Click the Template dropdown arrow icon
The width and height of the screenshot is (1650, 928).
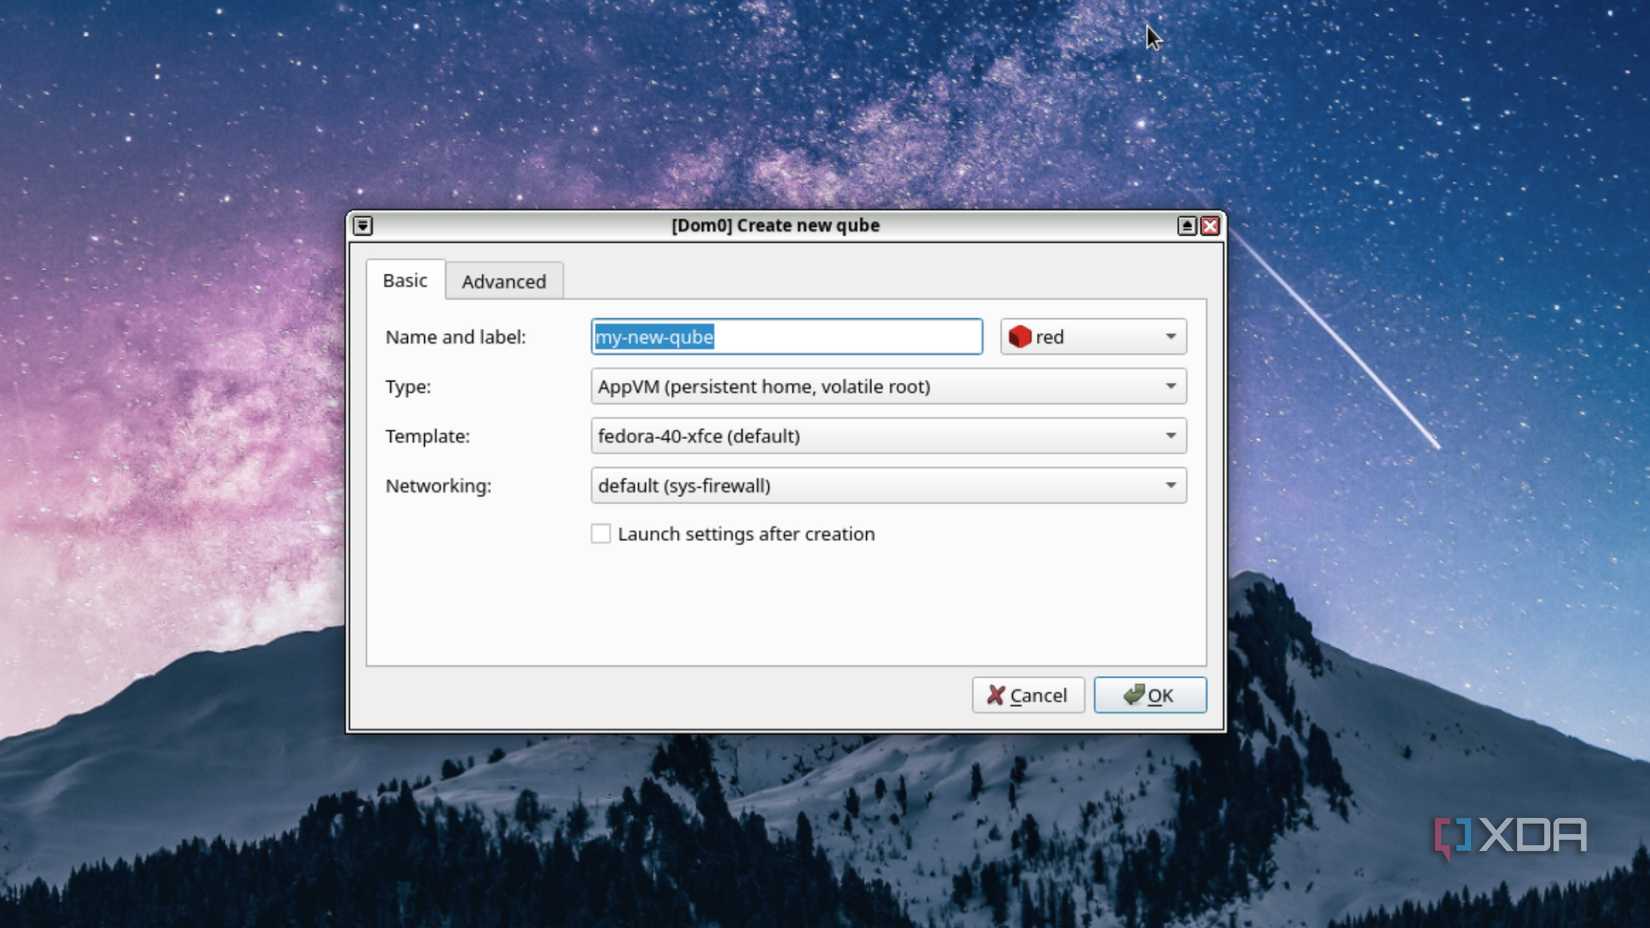[x=1172, y=435]
